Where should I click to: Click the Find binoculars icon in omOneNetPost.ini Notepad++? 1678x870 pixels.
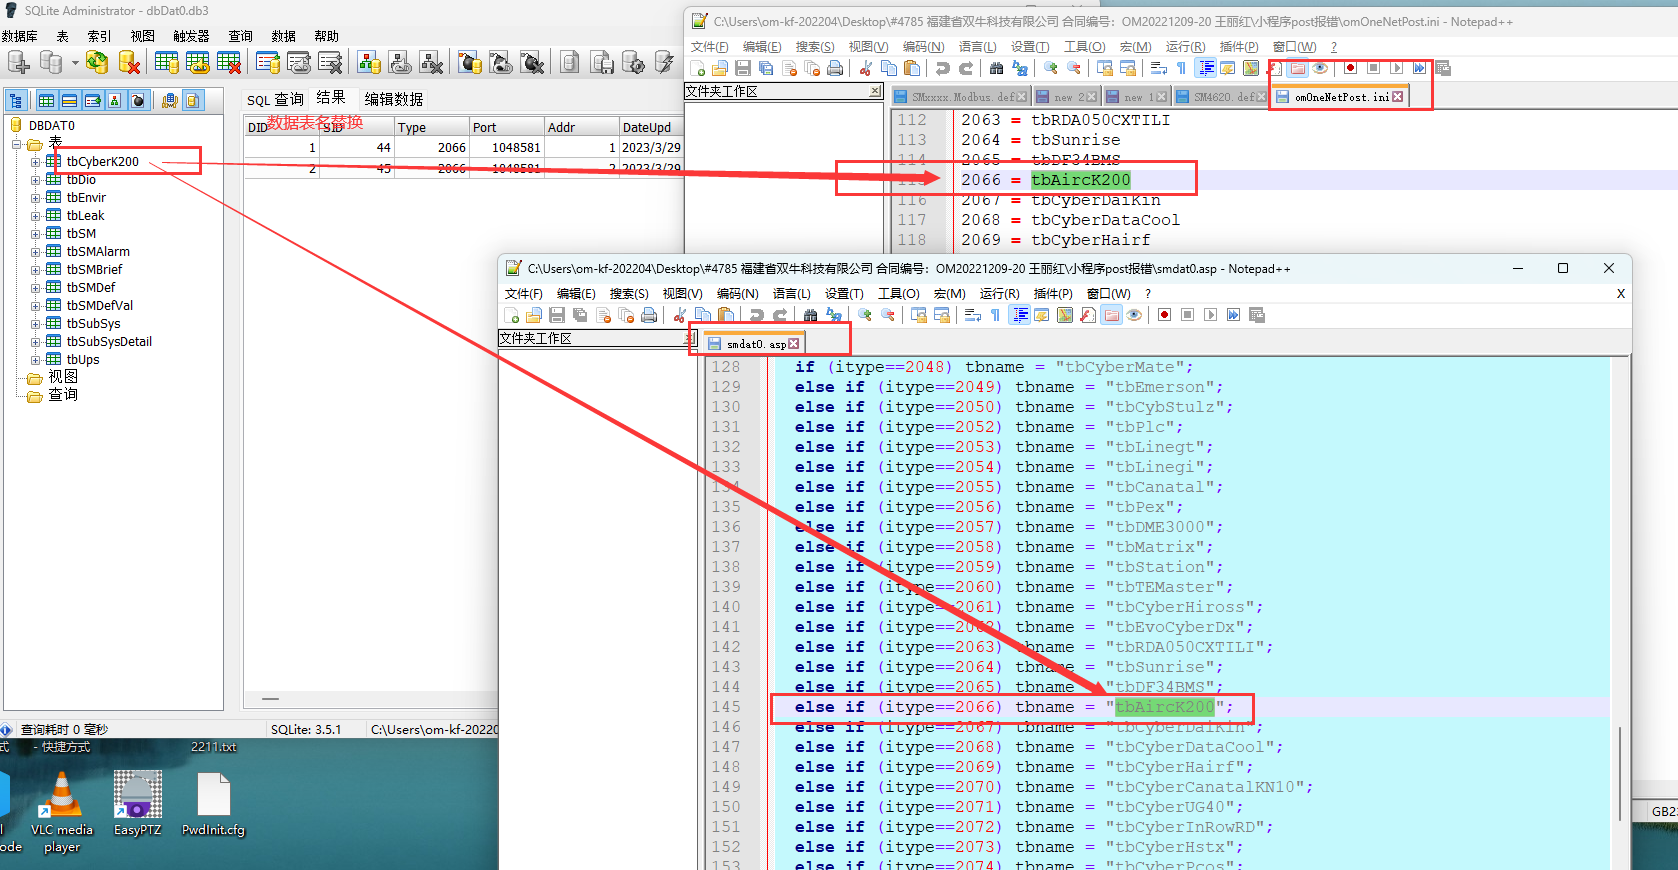996,68
